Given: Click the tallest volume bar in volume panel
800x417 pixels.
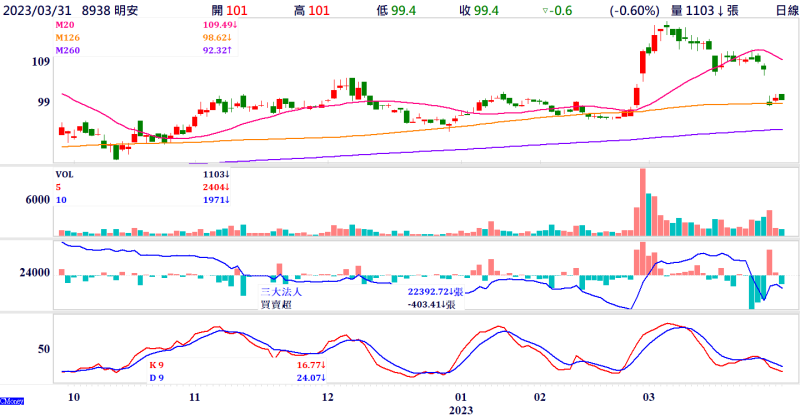Looking at the screenshot, I should tap(641, 201).
